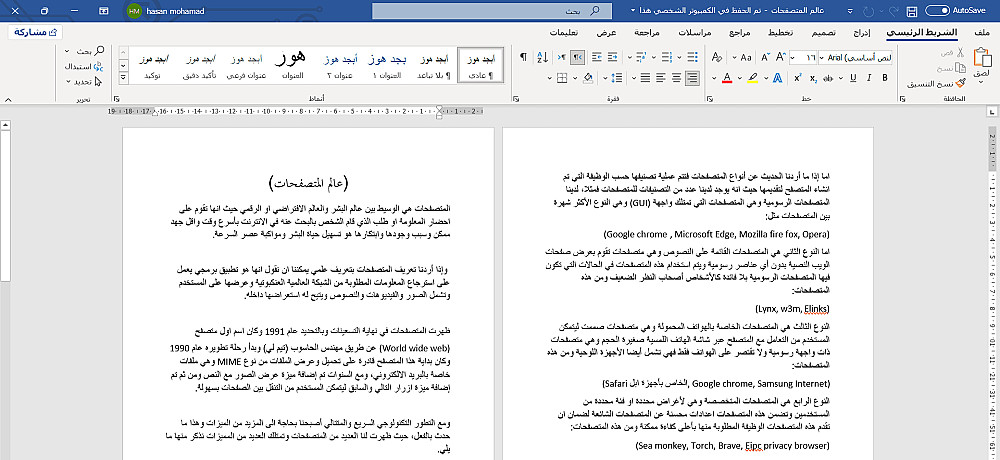Toggle left-to-right text direction
Image resolution: width=1000 pixels, height=460 pixels.
[562, 57]
